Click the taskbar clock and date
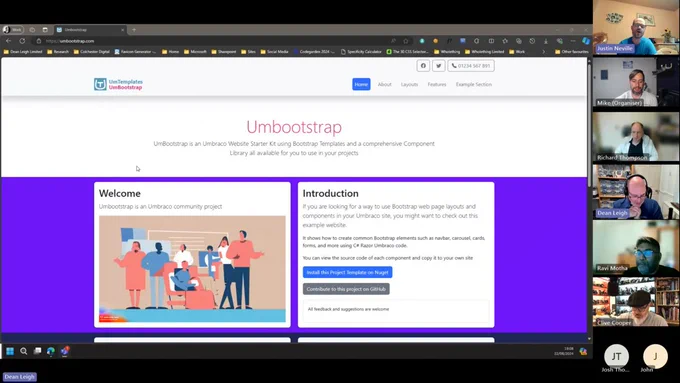 click(564, 351)
